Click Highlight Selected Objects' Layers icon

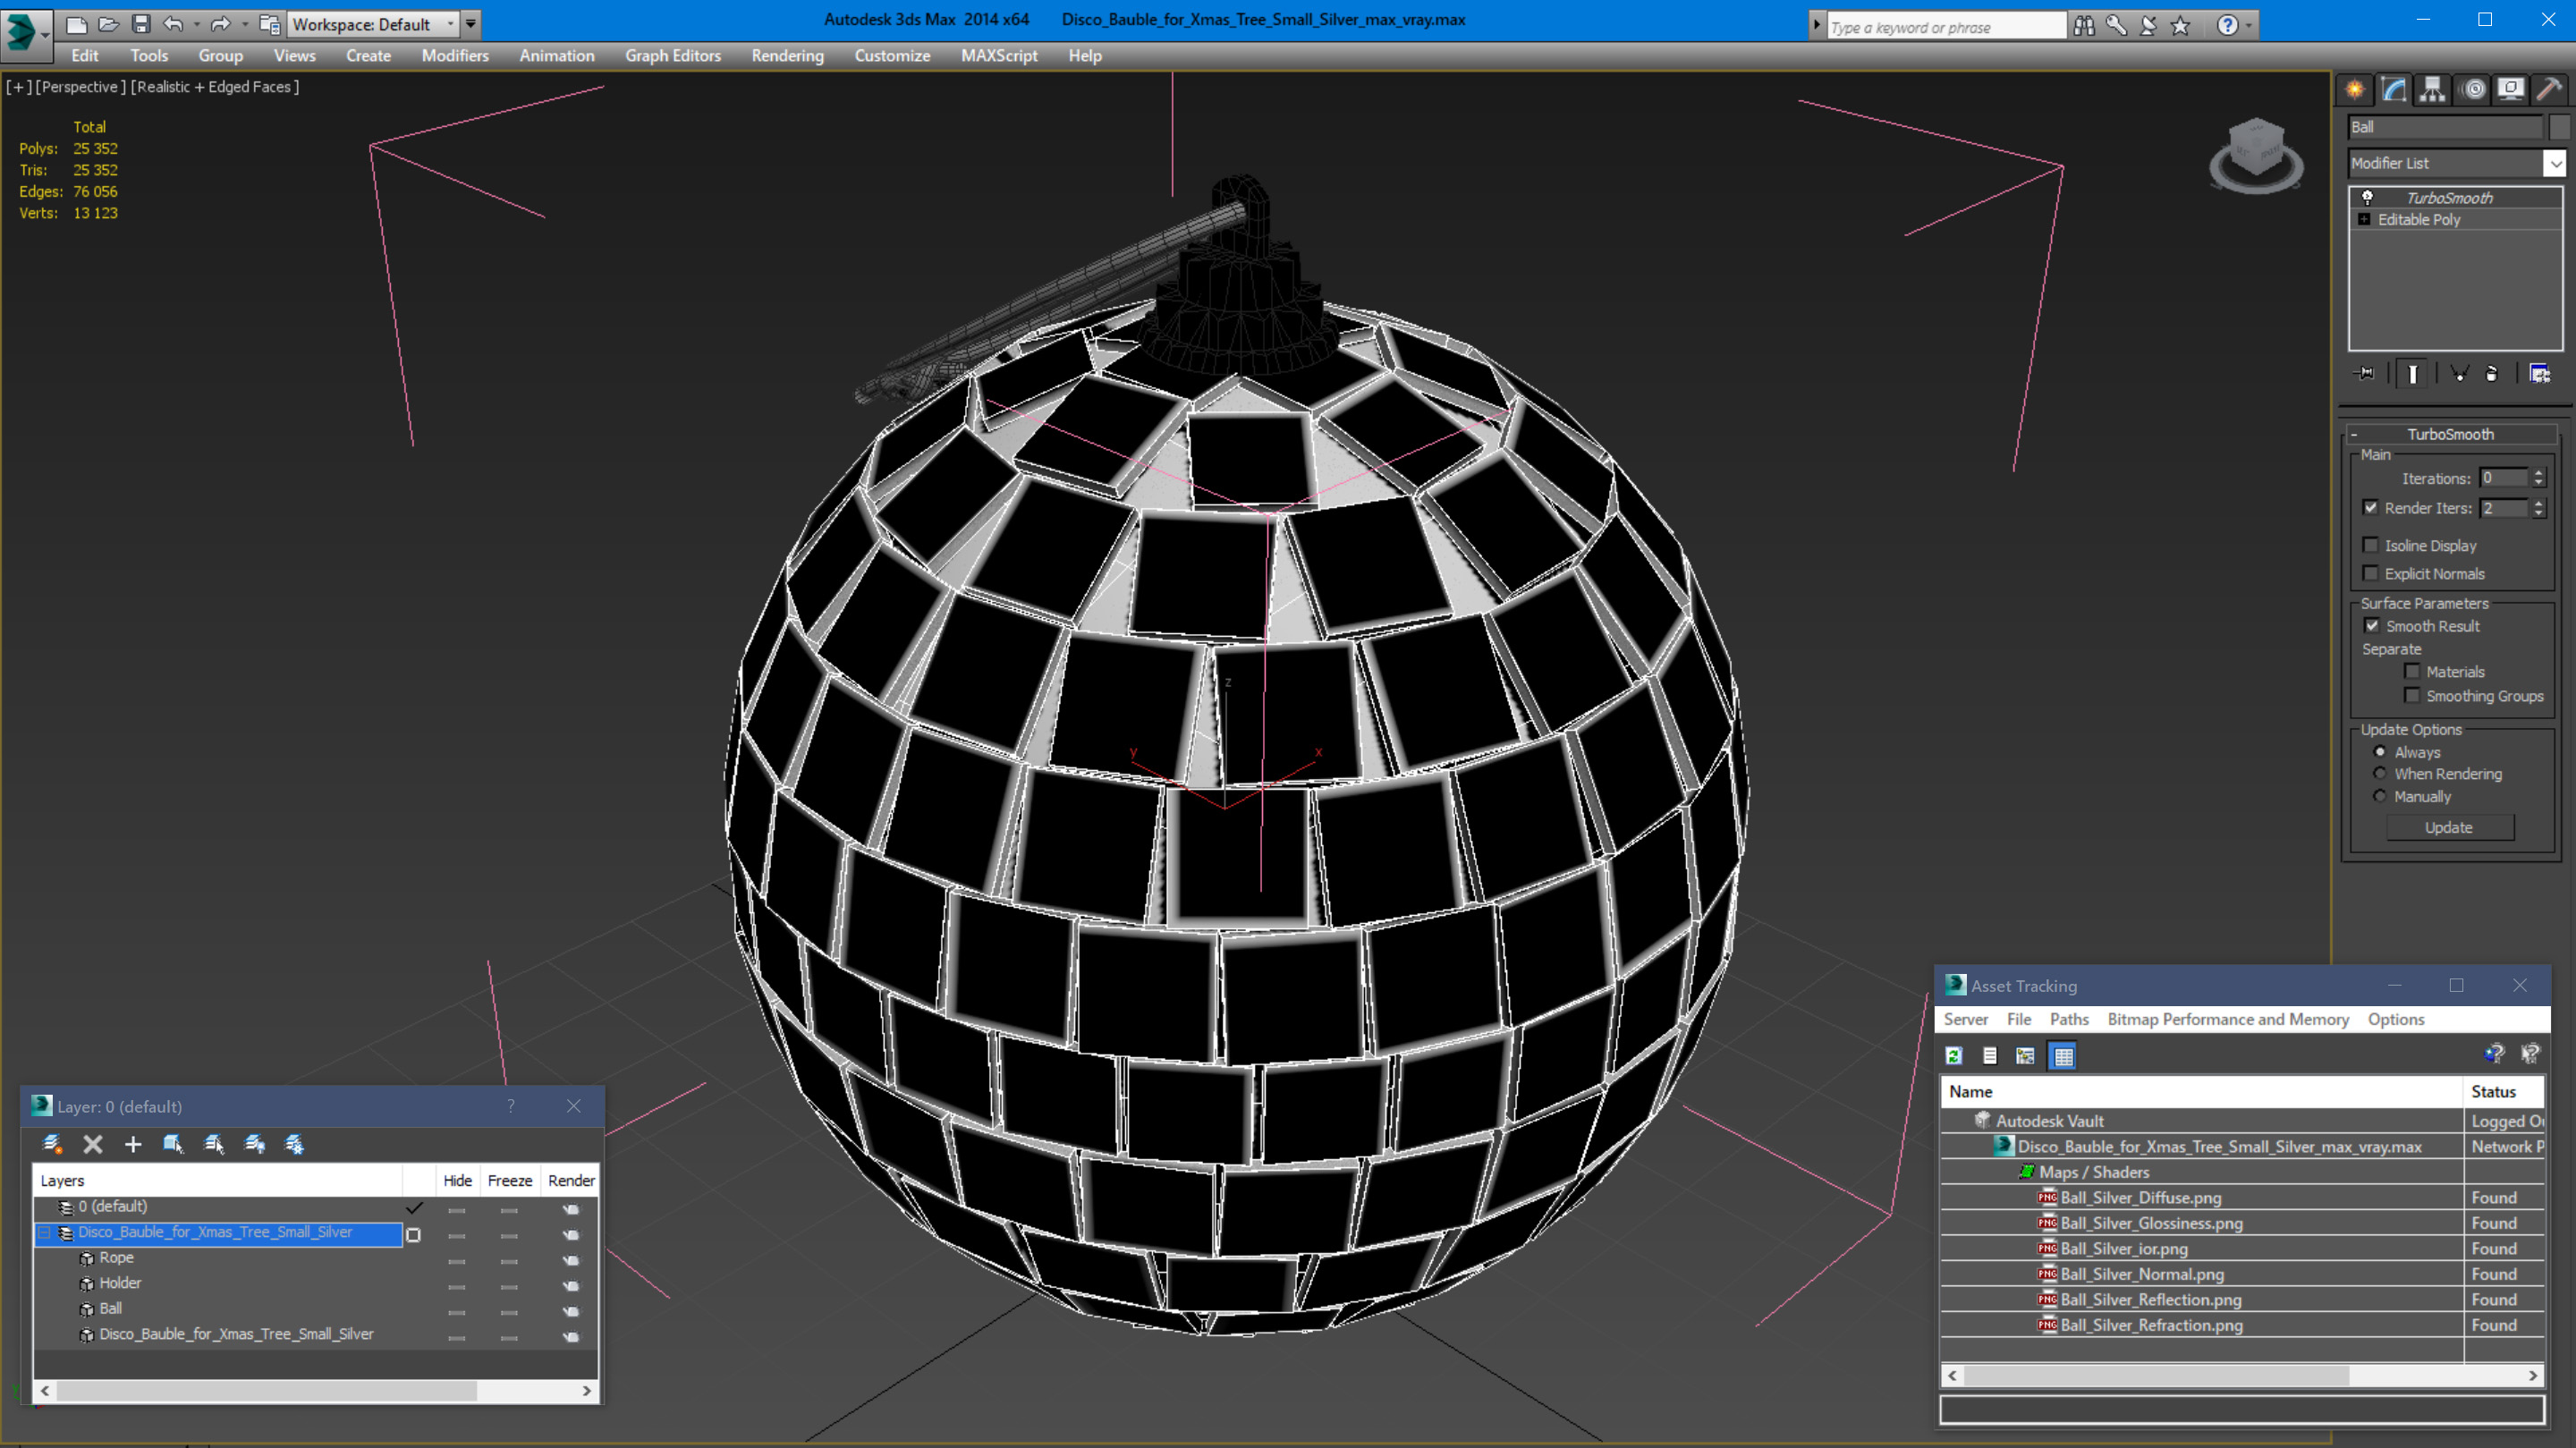pyautogui.click(x=214, y=1144)
